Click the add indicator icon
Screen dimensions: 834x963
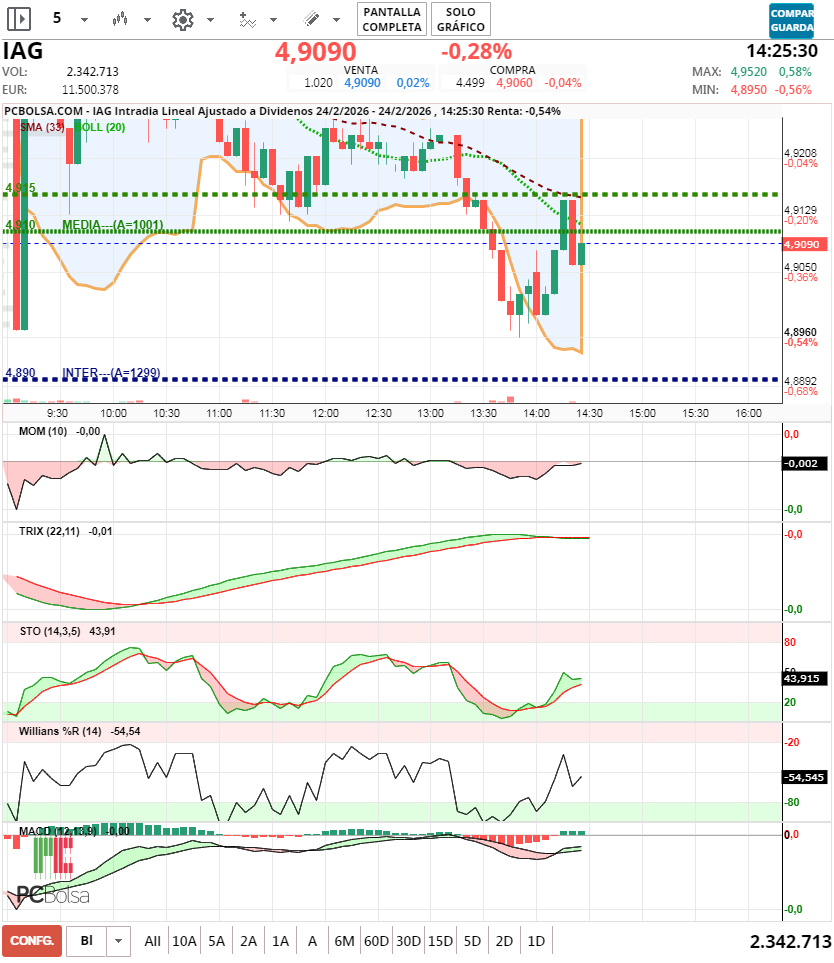coord(247,20)
